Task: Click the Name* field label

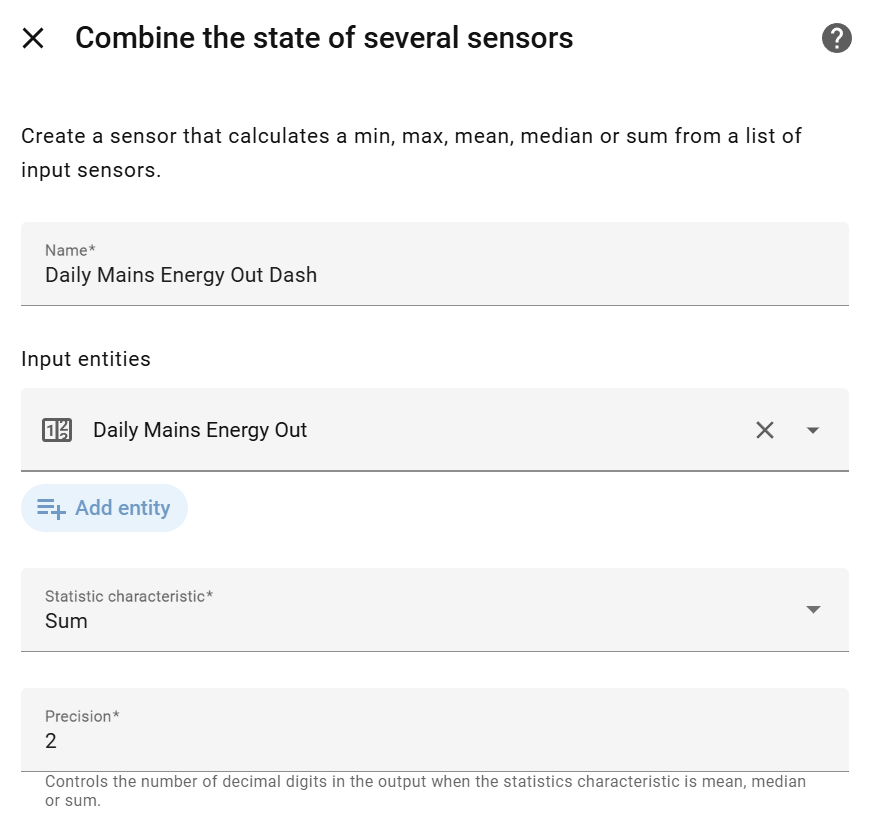Action: (x=70, y=250)
